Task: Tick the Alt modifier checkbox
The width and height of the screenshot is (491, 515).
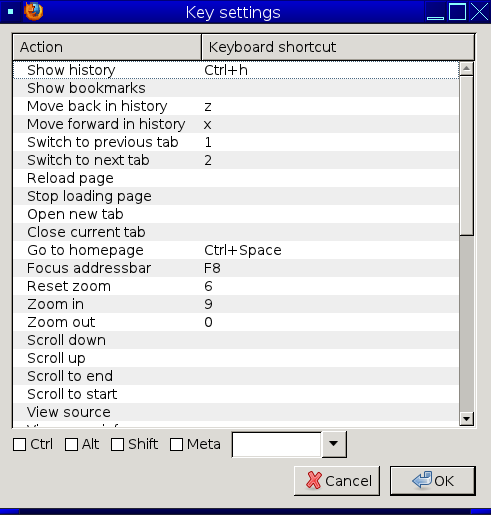Action: pos(71,444)
